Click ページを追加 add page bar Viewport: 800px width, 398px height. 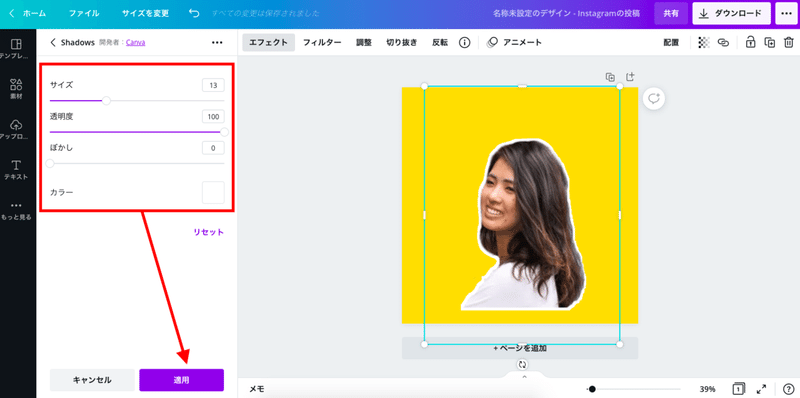520,348
